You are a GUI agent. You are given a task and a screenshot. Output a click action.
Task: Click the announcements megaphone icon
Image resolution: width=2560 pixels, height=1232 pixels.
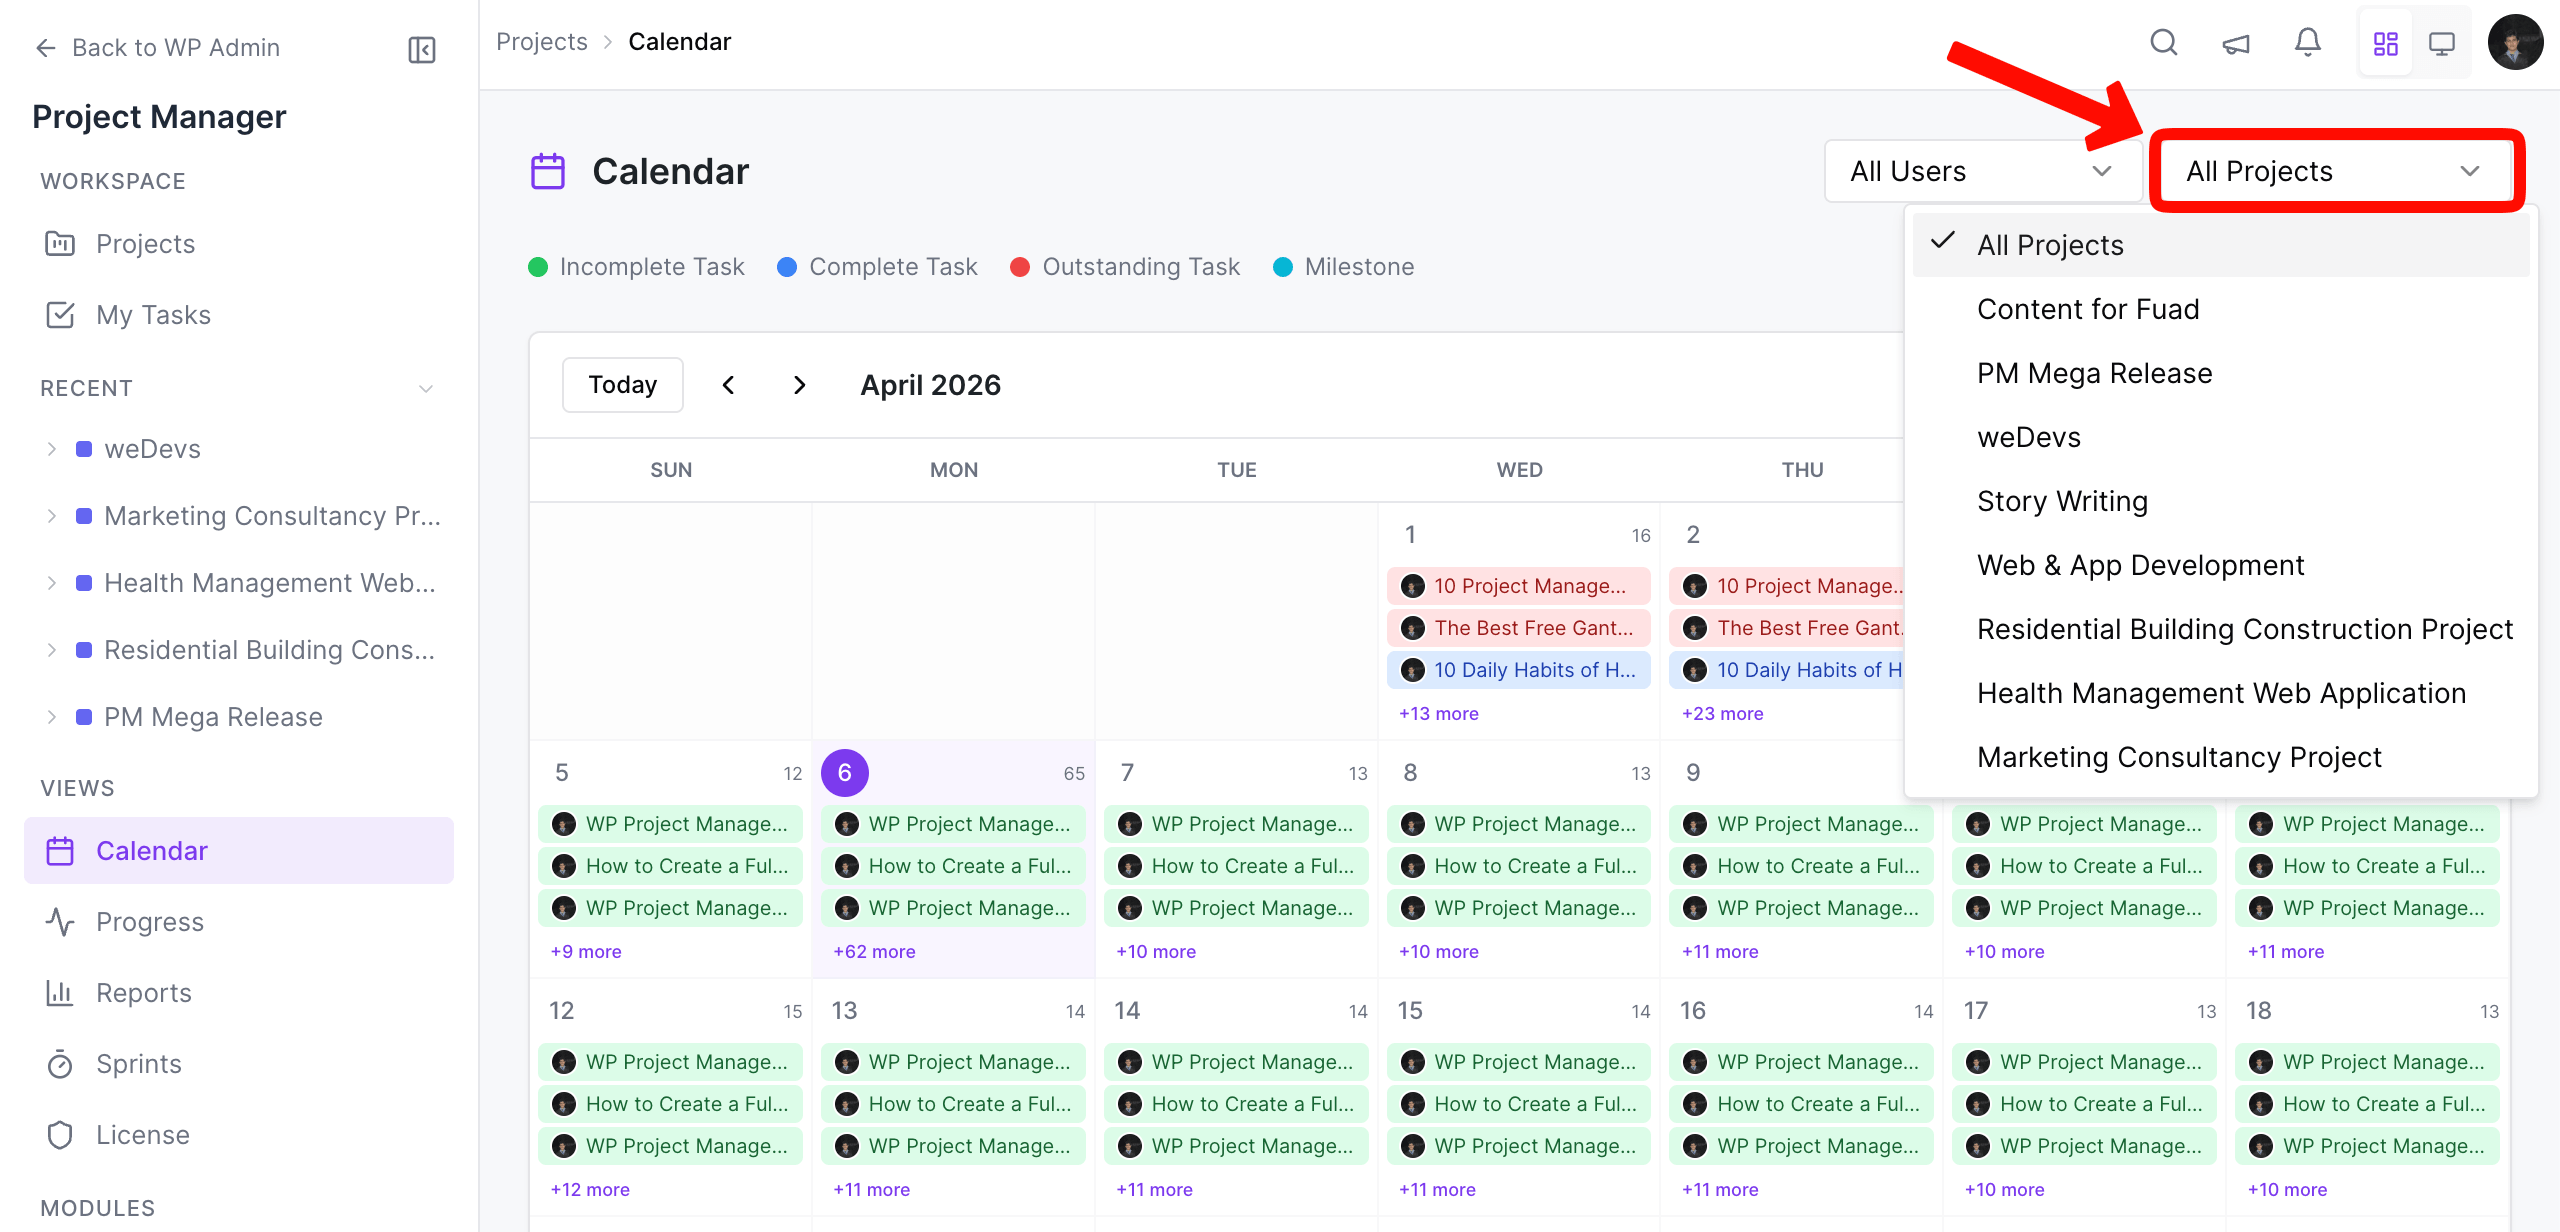(2236, 43)
